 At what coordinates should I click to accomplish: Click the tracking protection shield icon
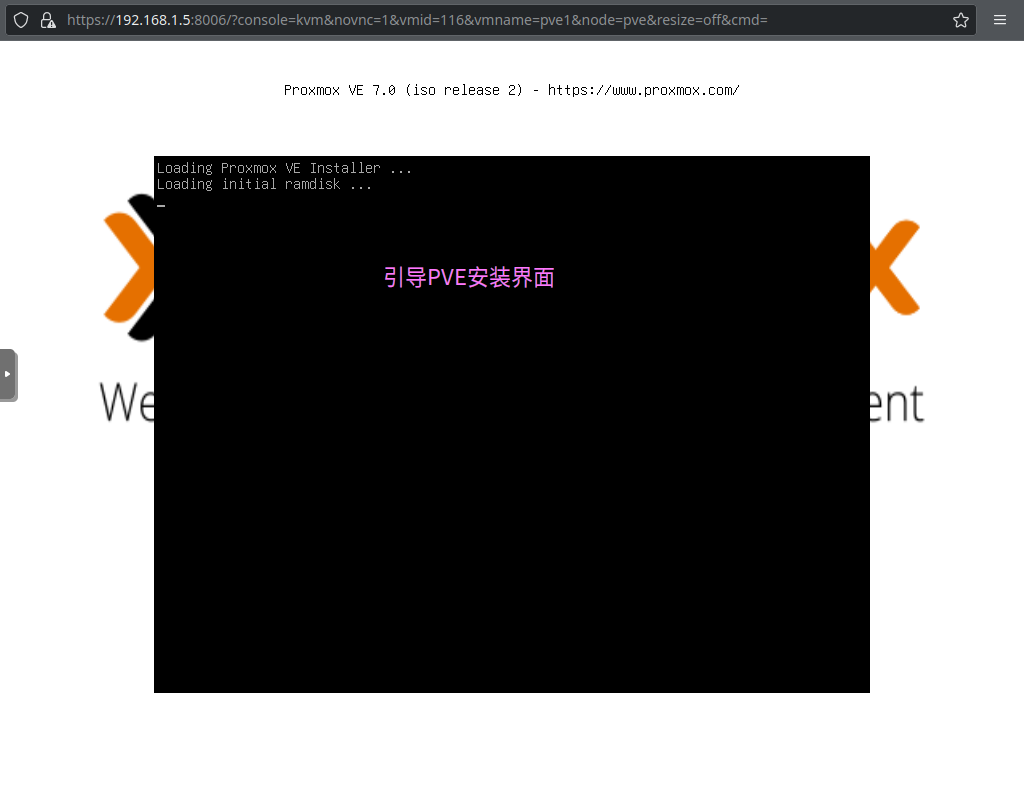click(x=20, y=20)
